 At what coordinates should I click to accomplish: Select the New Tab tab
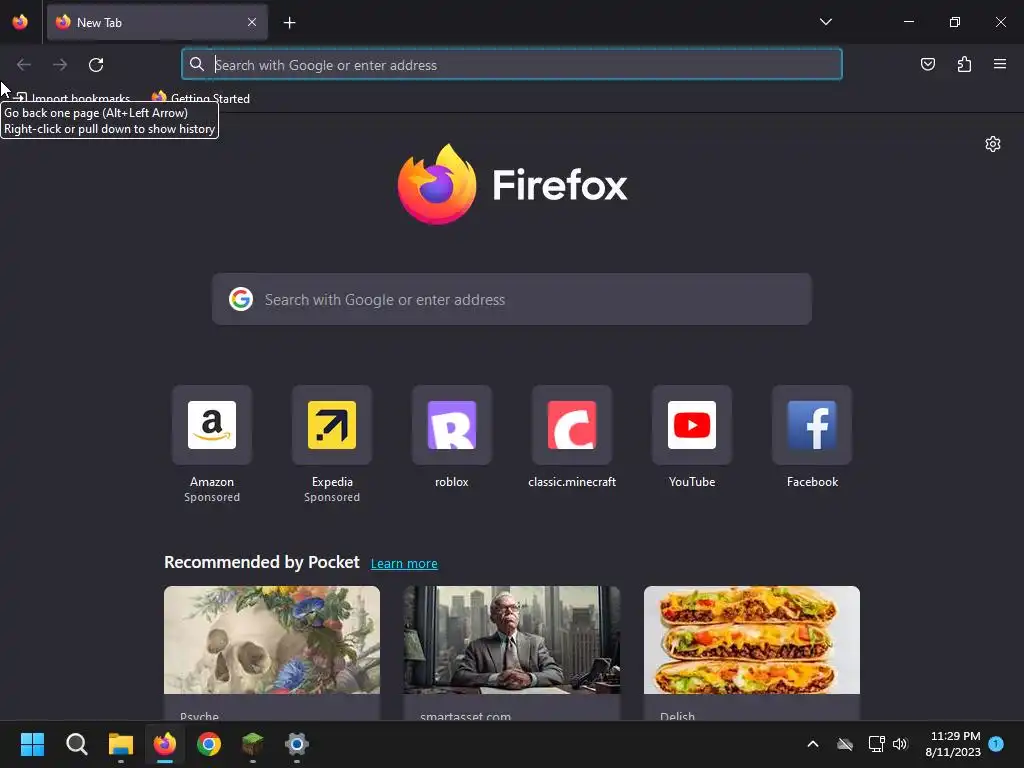click(x=157, y=22)
